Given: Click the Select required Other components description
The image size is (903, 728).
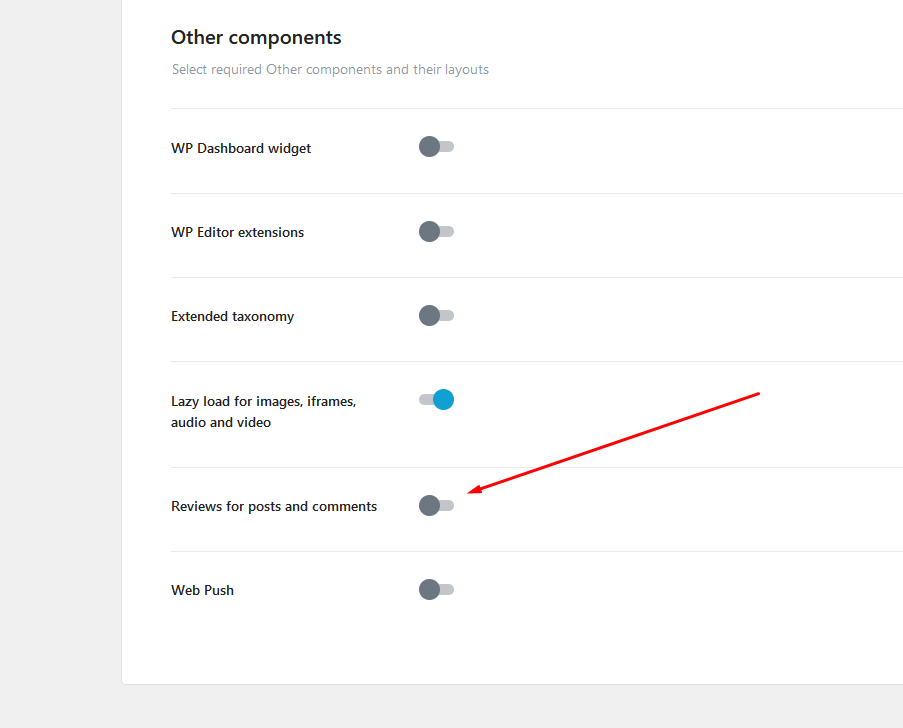Looking at the screenshot, I should coord(330,70).
